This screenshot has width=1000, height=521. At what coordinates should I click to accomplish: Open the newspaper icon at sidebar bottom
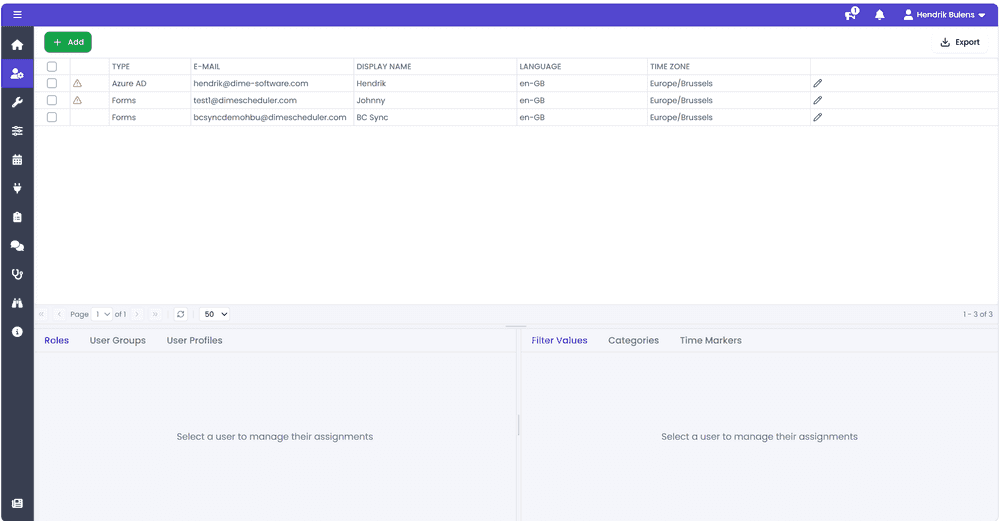17,503
